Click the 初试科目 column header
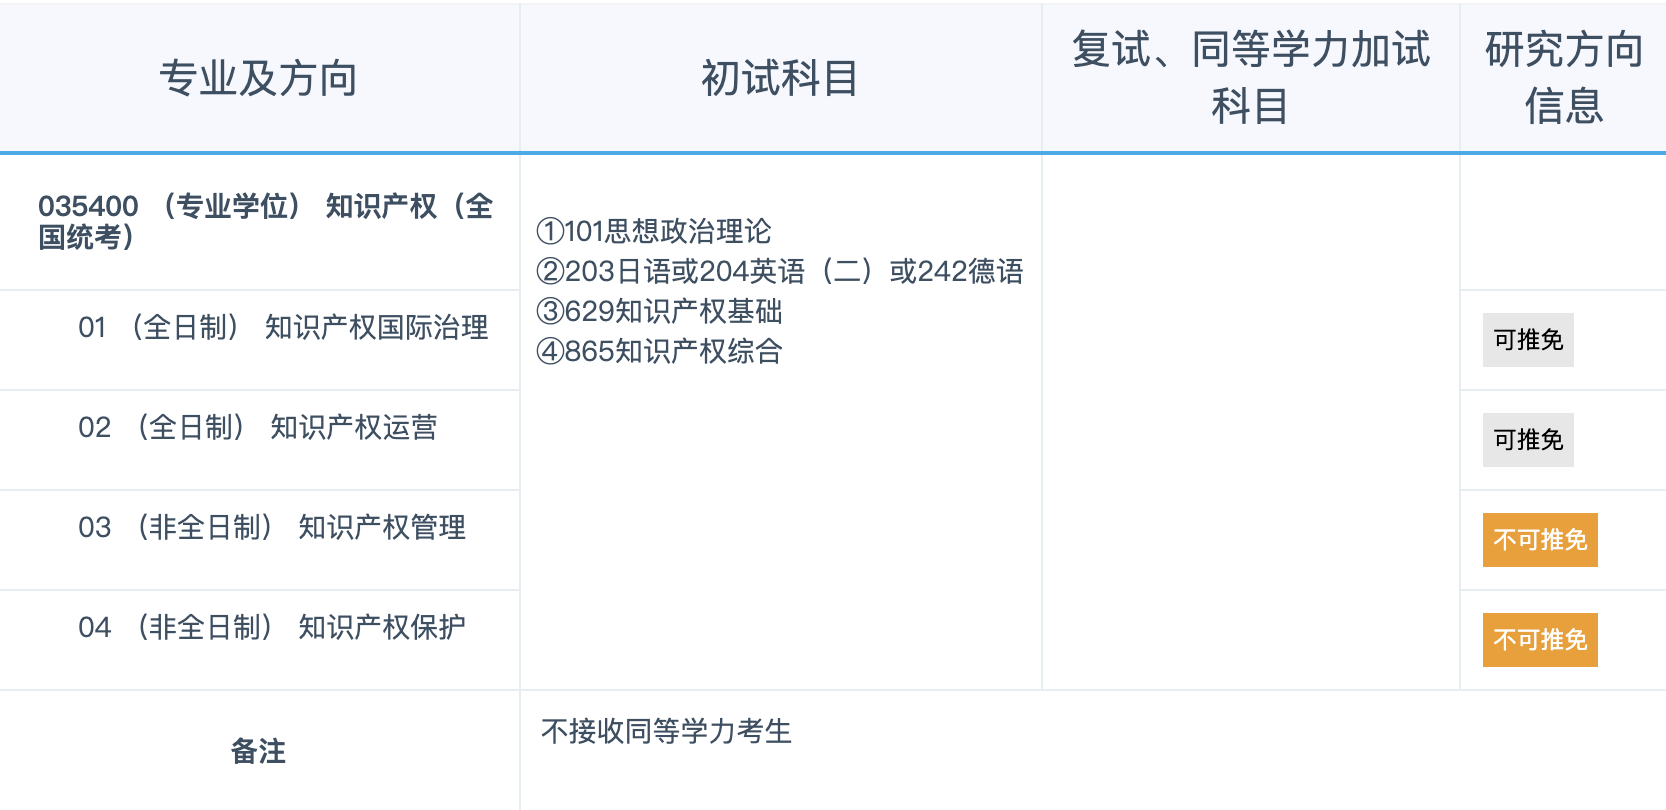The image size is (1666, 810). click(x=779, y=78)
